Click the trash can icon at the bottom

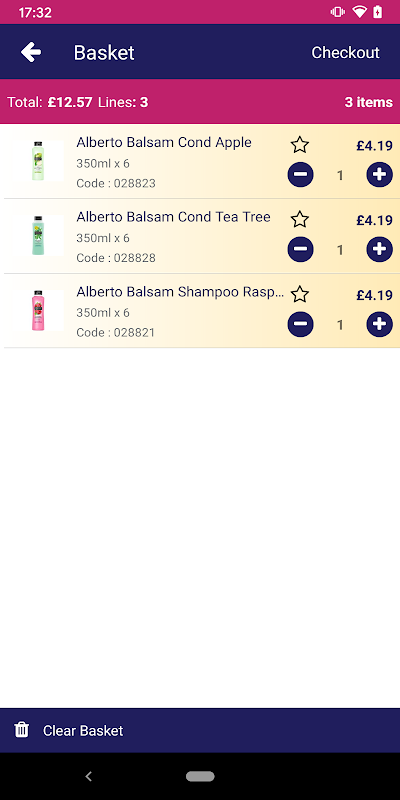pyautogui.click(x=21, y=730)
